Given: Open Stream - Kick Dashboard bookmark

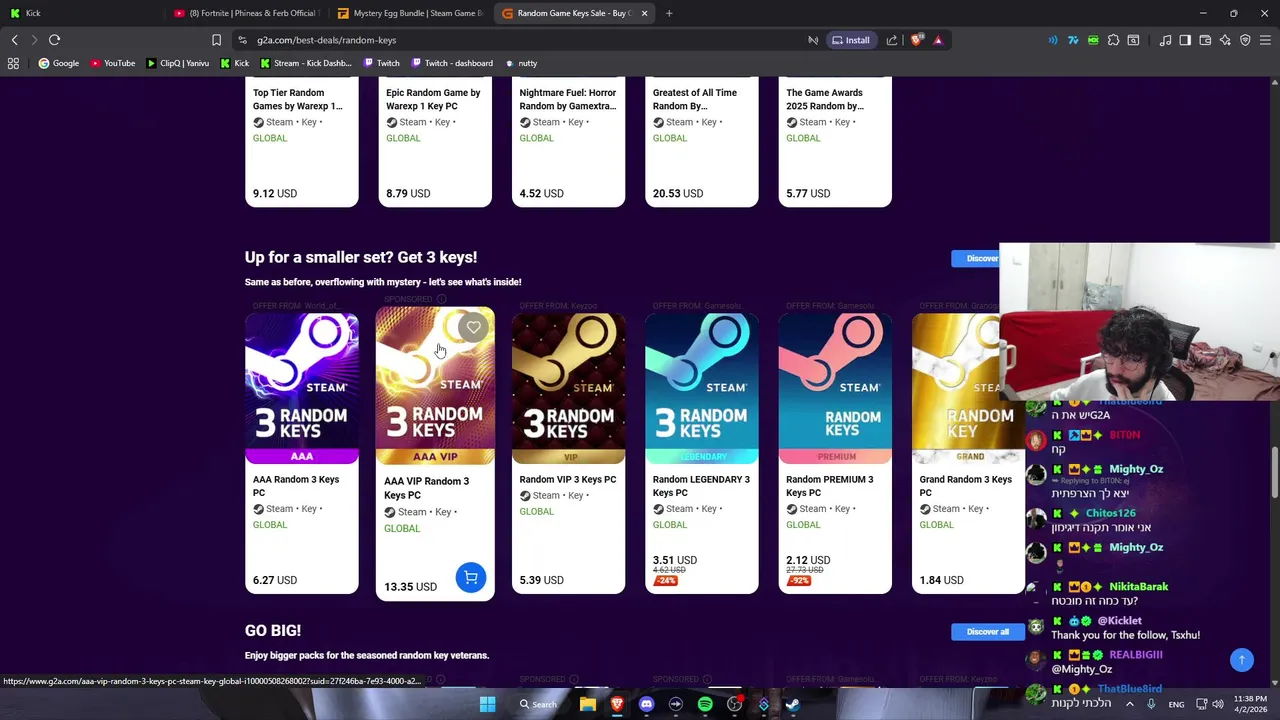Looking at the screenshot, I should click(x=305, y=63).
